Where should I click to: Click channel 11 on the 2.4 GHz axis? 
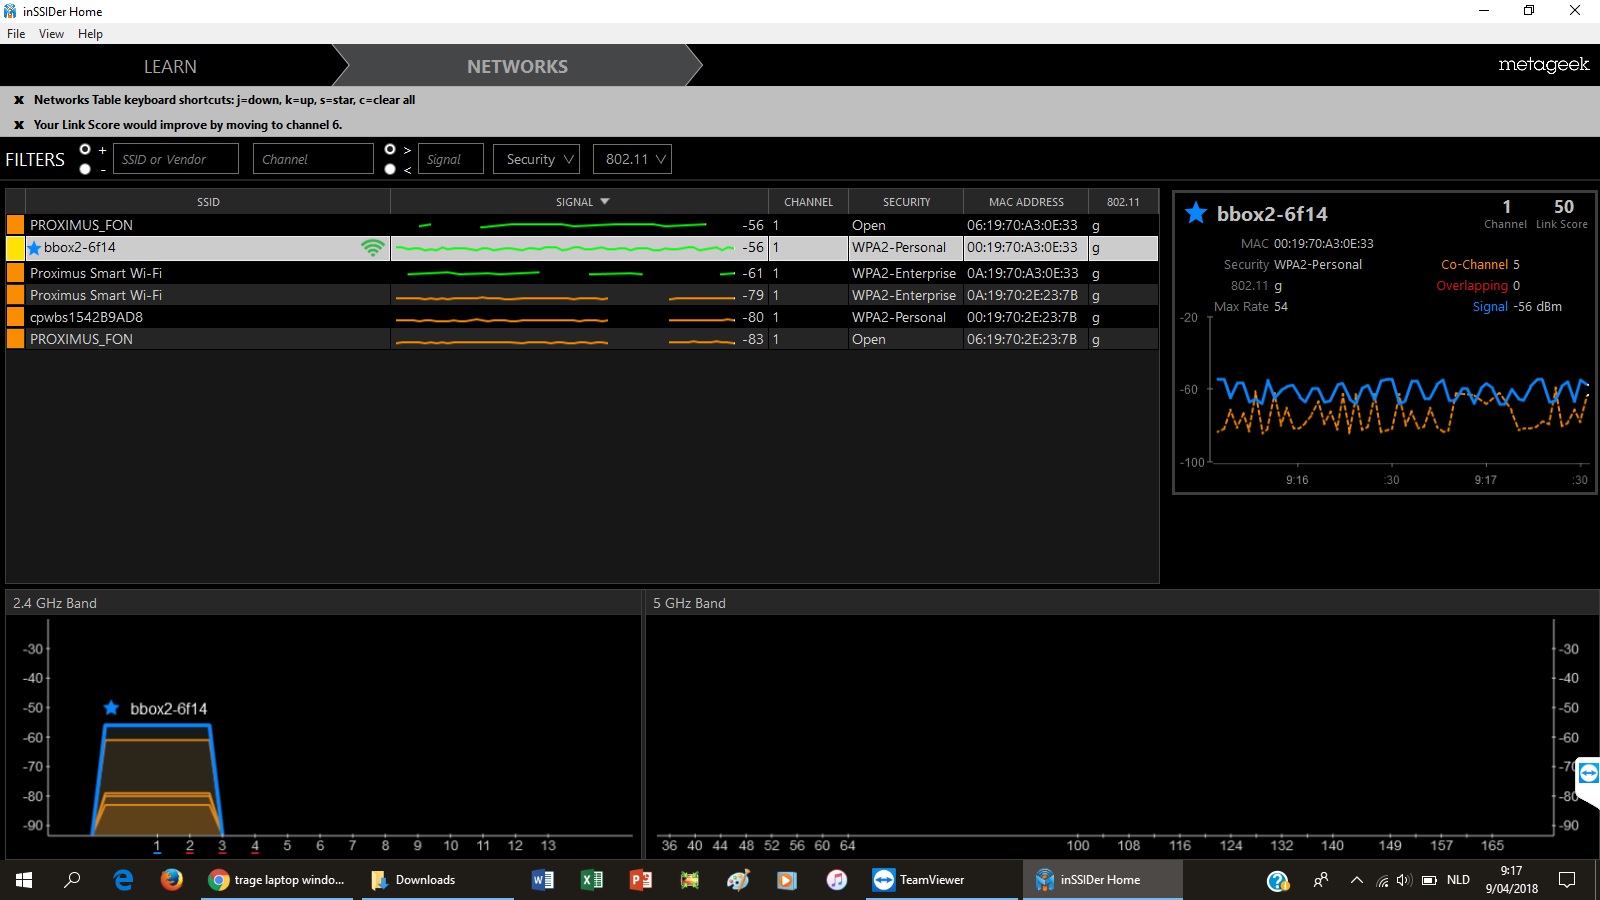(483, 846)
